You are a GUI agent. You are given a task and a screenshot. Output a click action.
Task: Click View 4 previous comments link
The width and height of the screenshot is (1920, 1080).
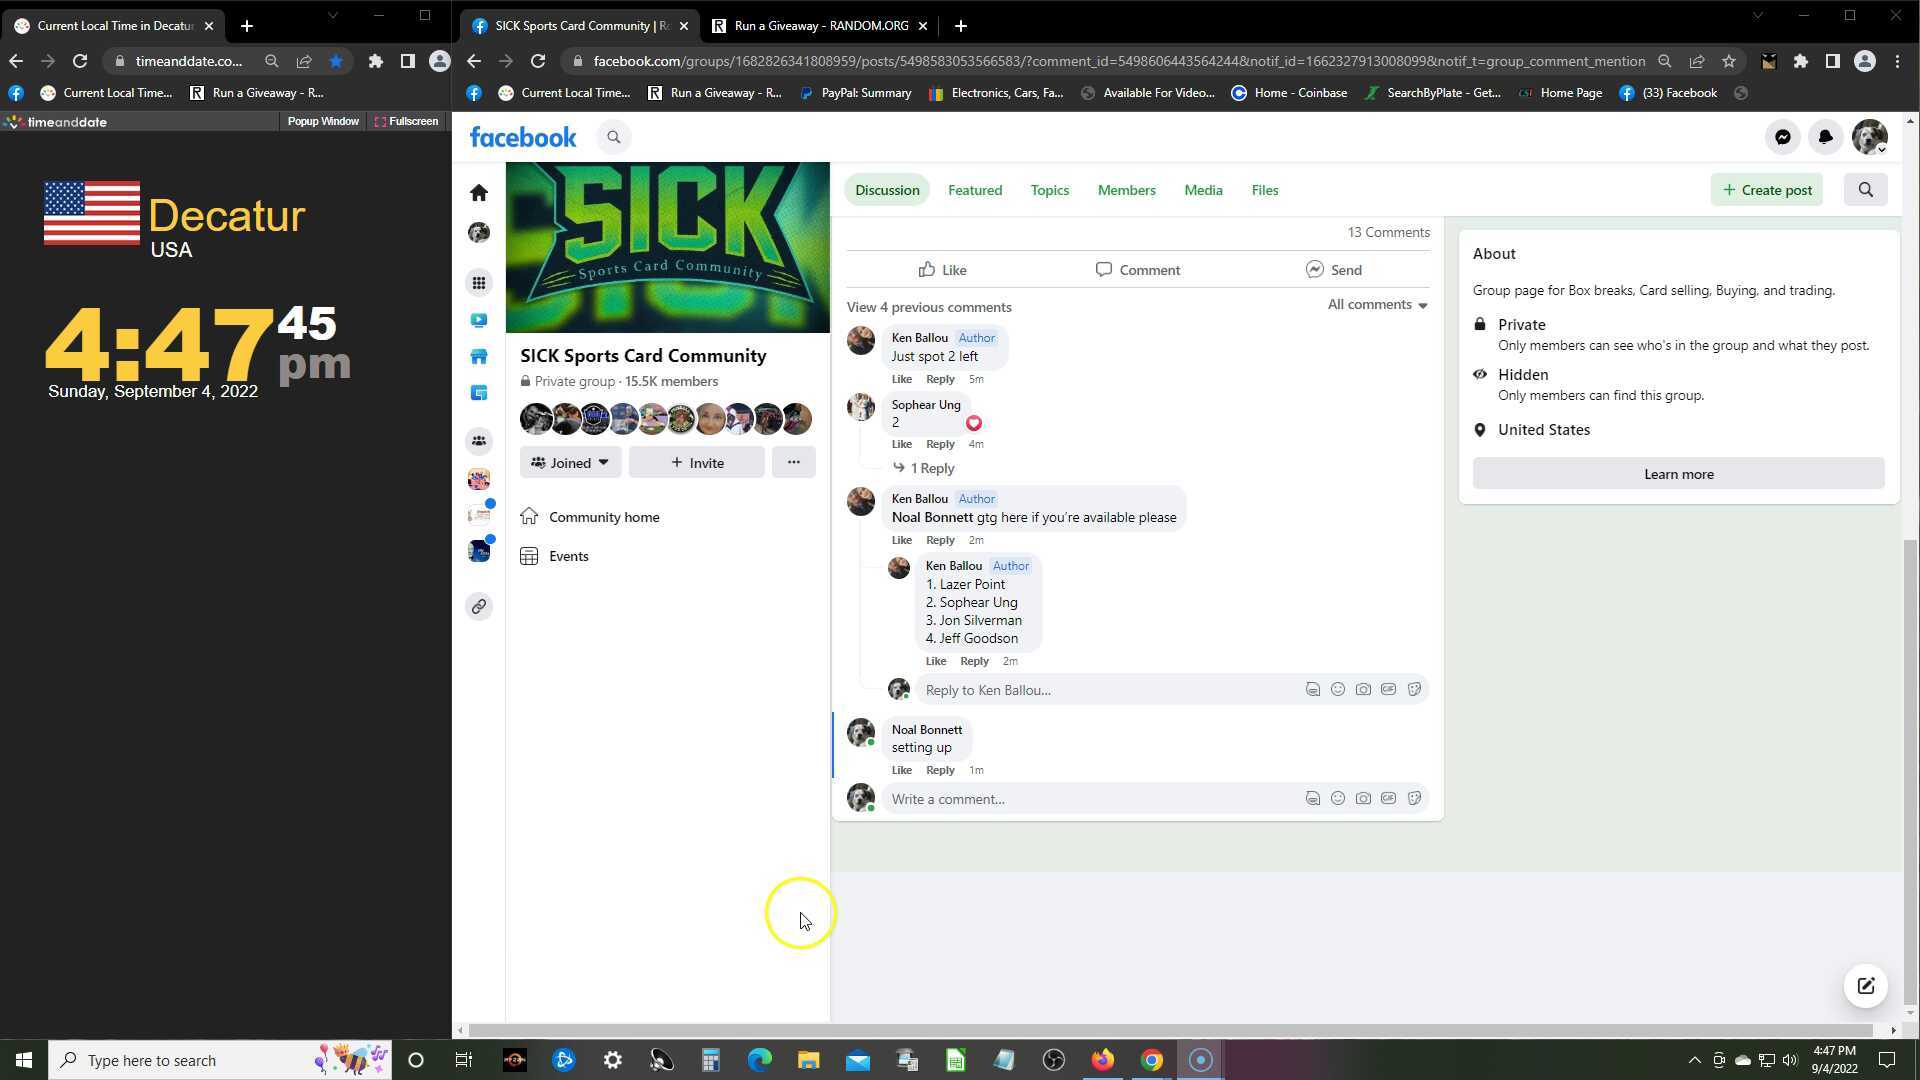(928, 307)
